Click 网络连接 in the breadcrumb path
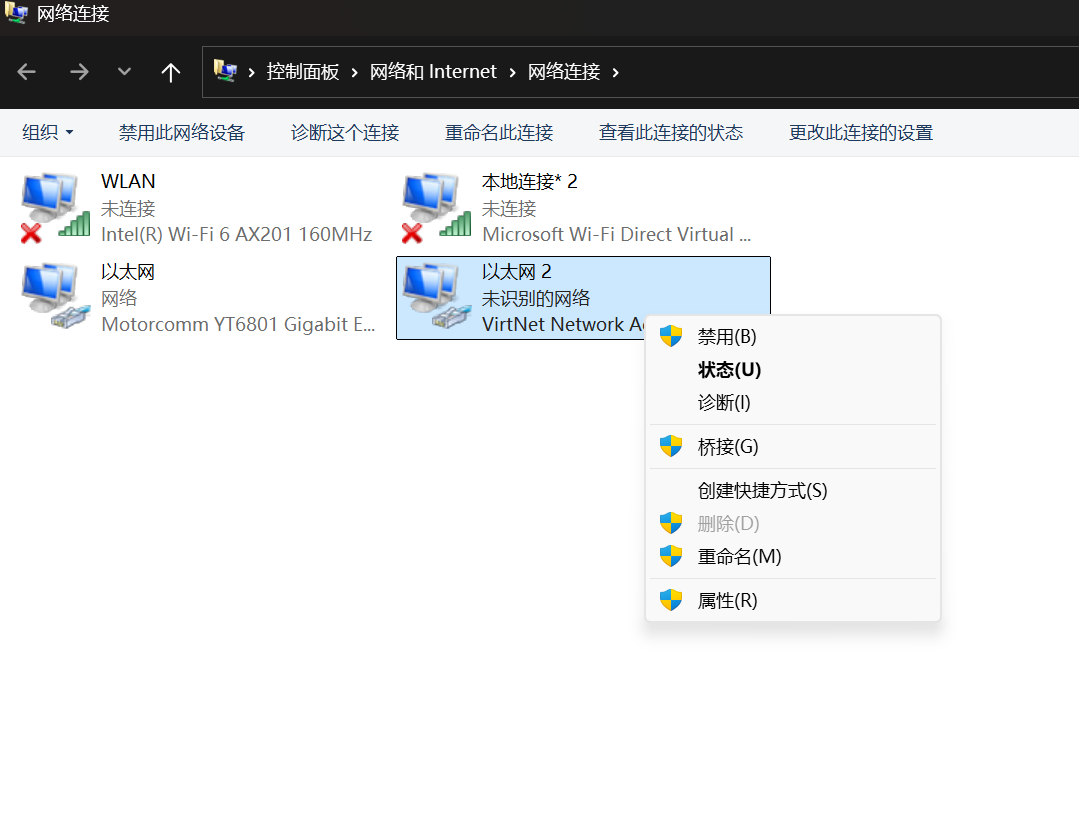The width and height of the screenshot is (1079, 835). [564, 72]
